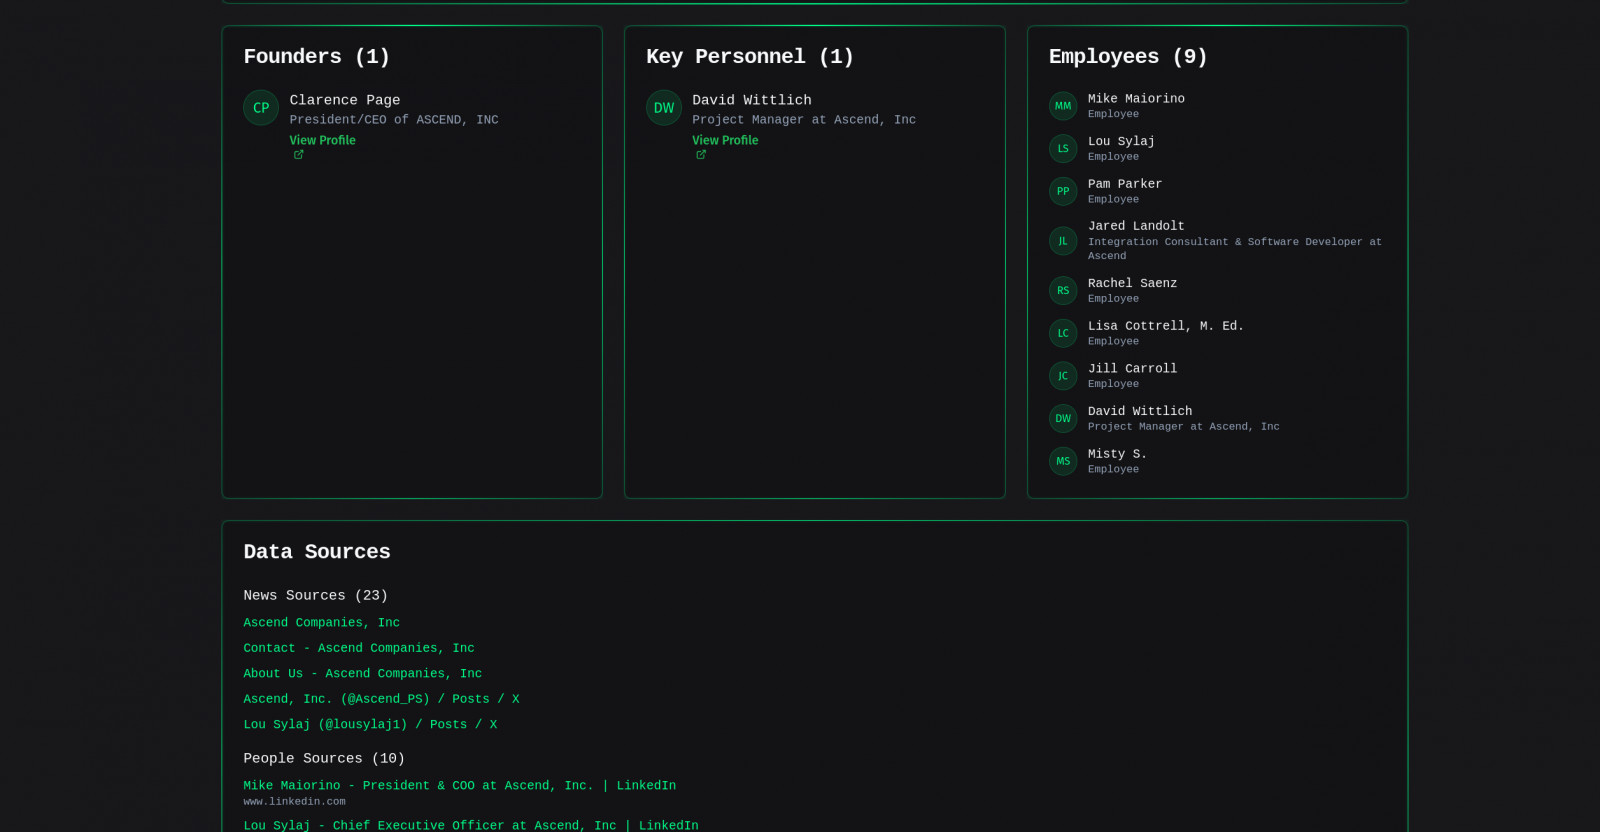
Task: Open Mike Maiorino LinkedIn source link
Action: 459,786
